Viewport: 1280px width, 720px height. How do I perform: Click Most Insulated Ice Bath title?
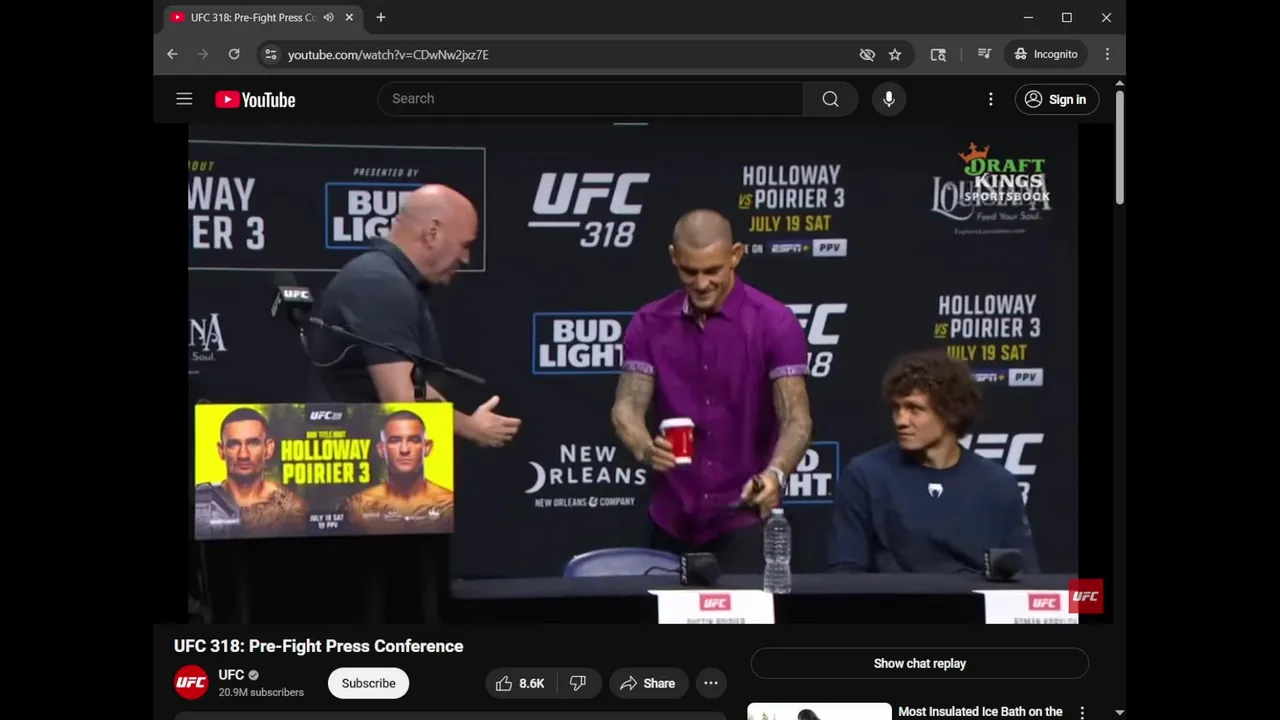980,712
